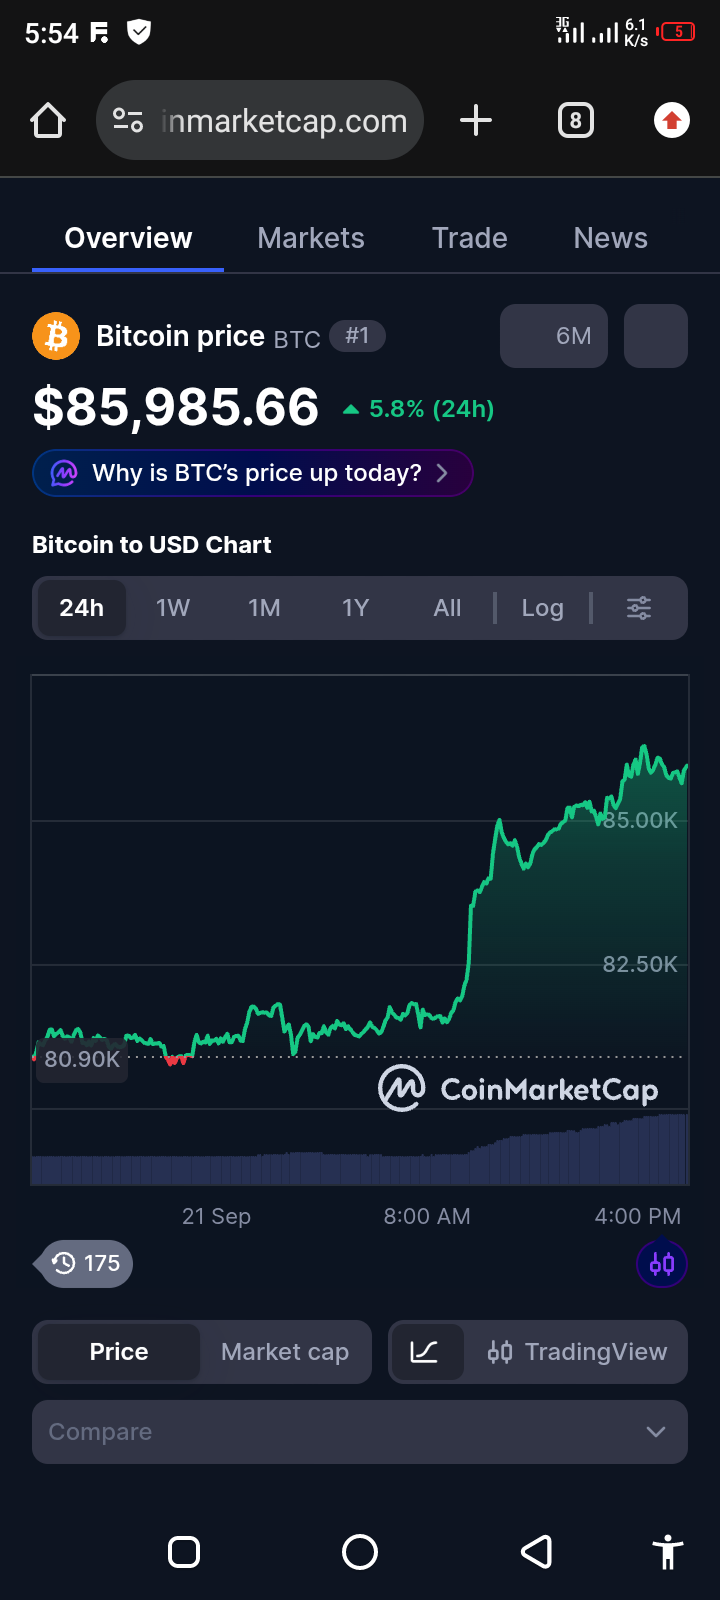Tap the purple candlestick indicator icon
720x1600 pixels.
[662, 1264]
